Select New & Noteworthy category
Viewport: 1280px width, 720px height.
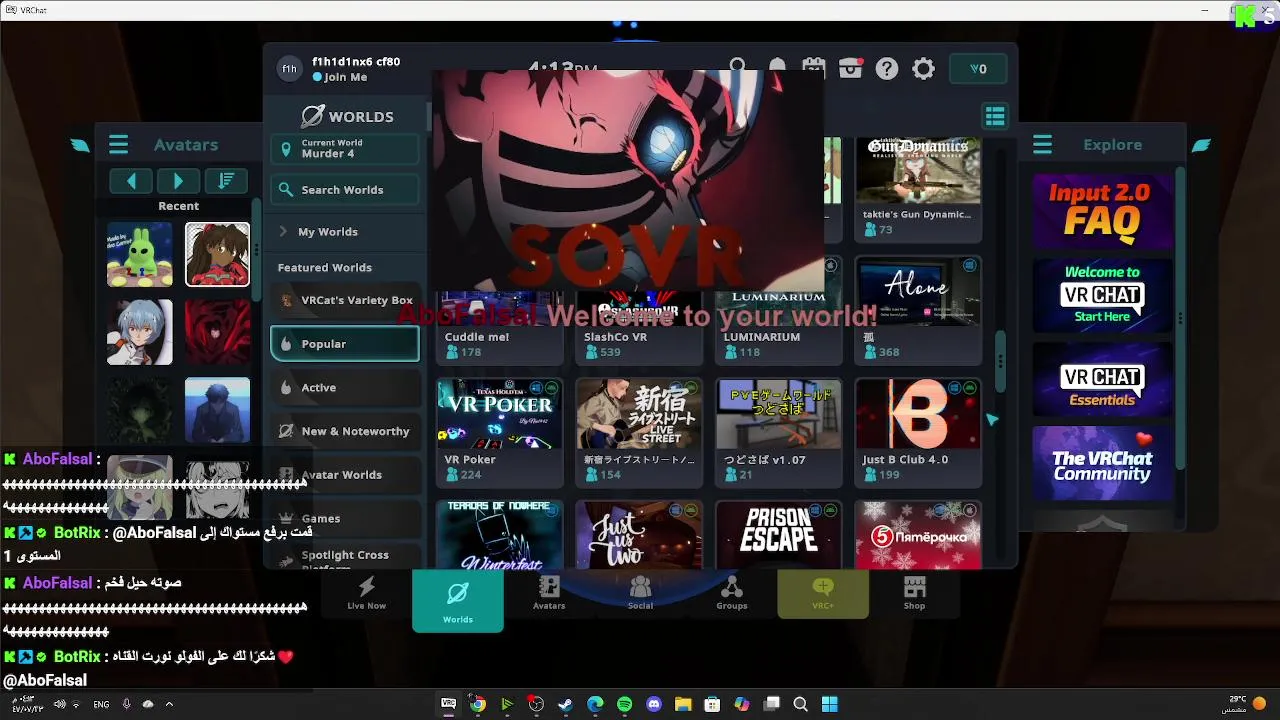coord(345,432)
